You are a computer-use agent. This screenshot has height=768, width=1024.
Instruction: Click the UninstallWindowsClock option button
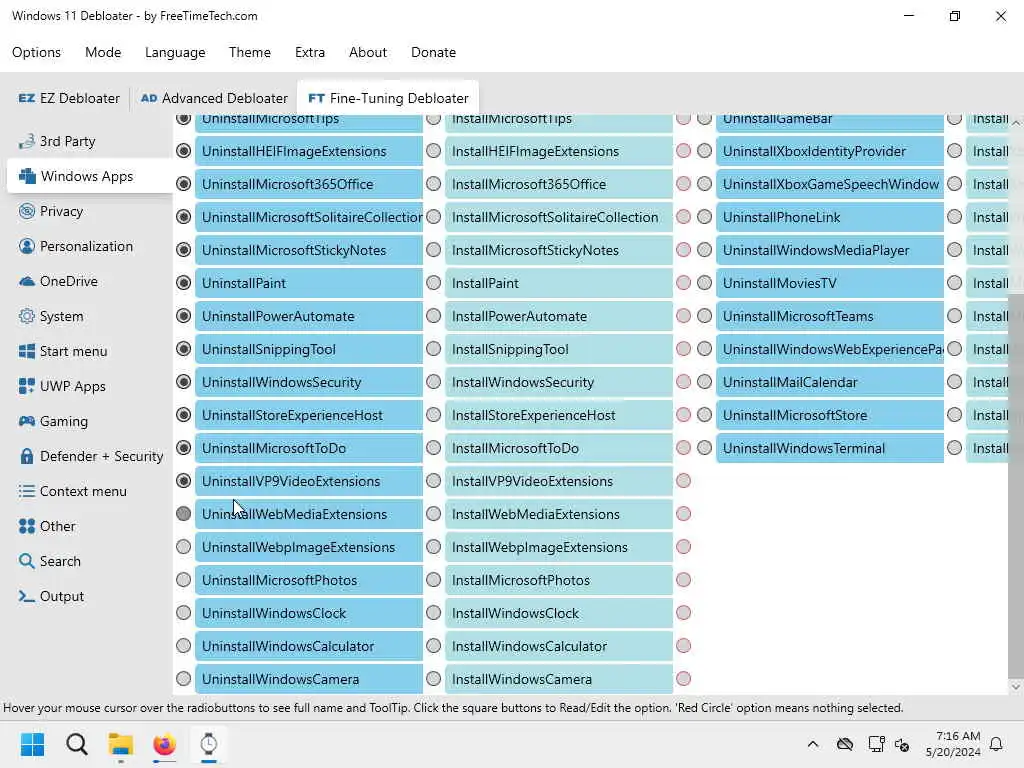[x=309, y=613]
